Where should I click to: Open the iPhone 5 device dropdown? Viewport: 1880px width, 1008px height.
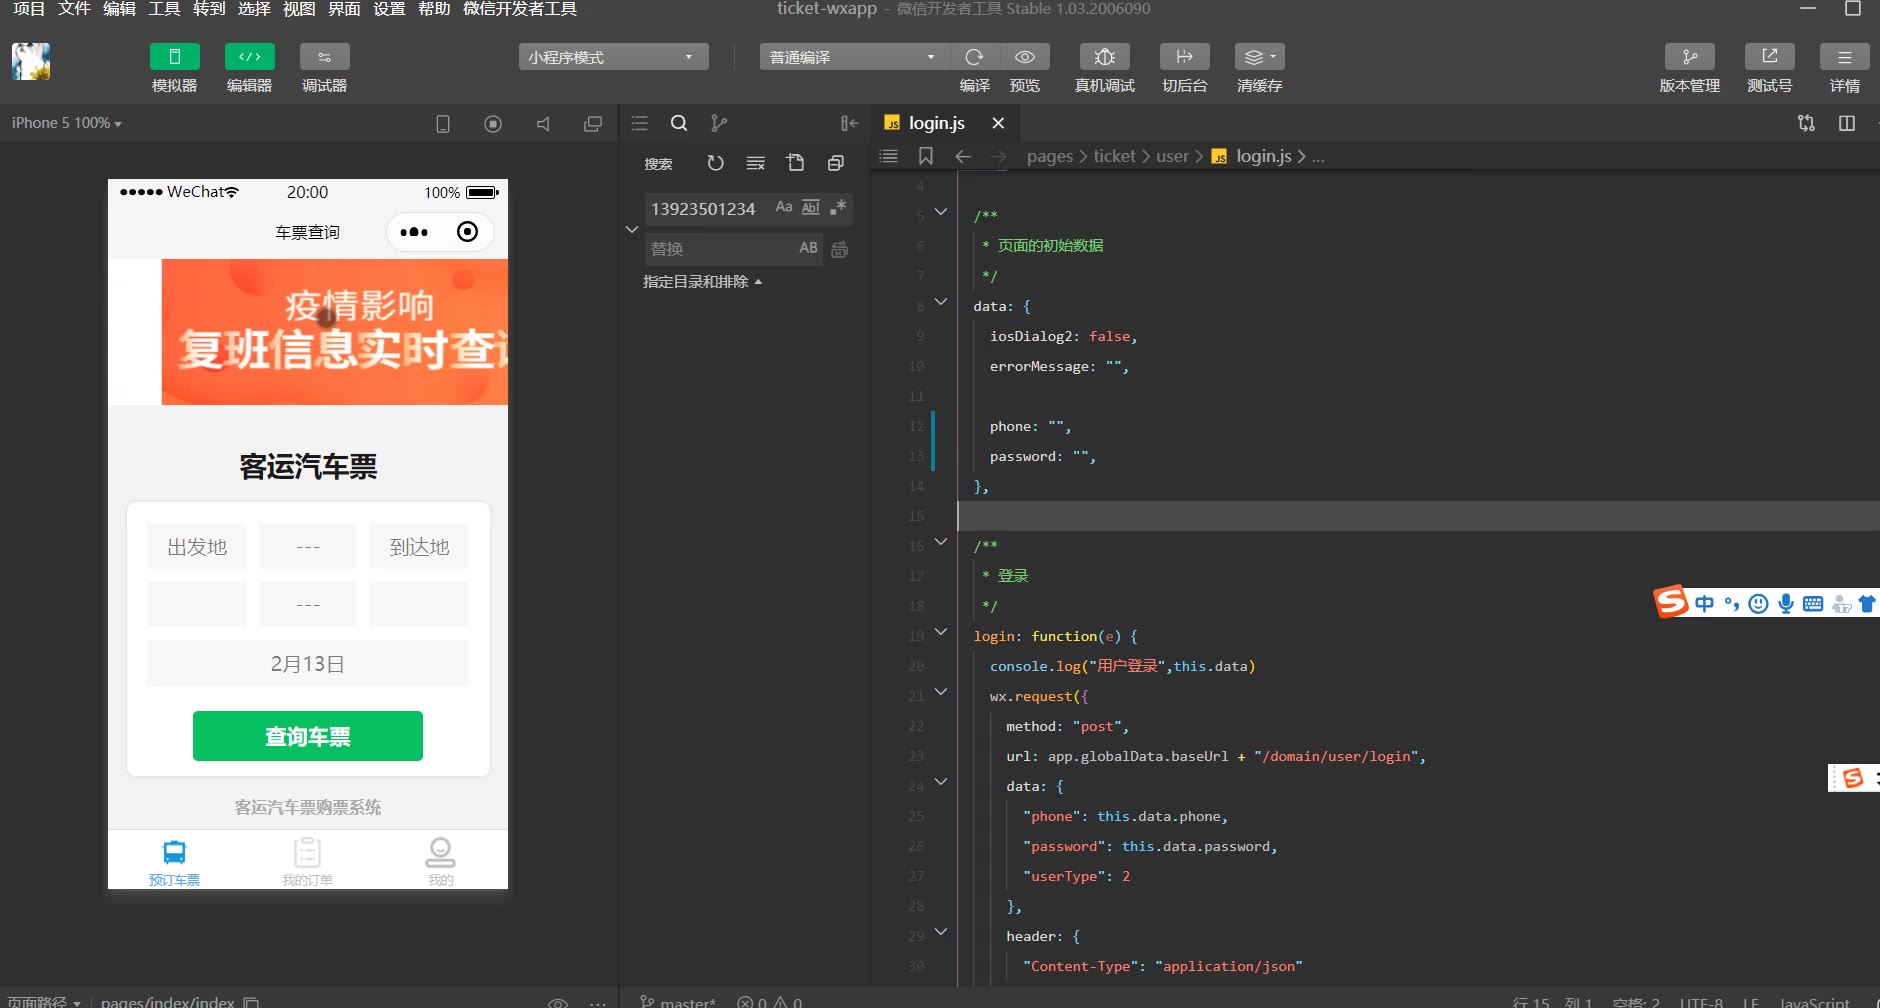tap(67, 123)
